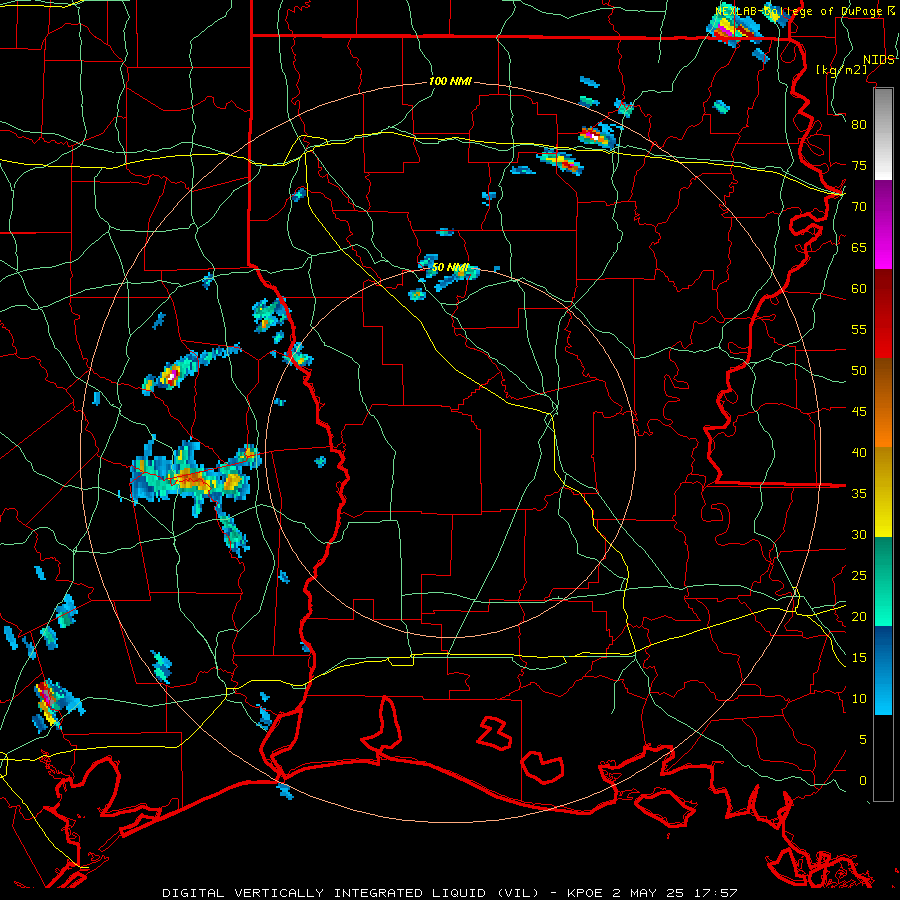
Task: Click the 55 value on the color scale
Action: 859,329
